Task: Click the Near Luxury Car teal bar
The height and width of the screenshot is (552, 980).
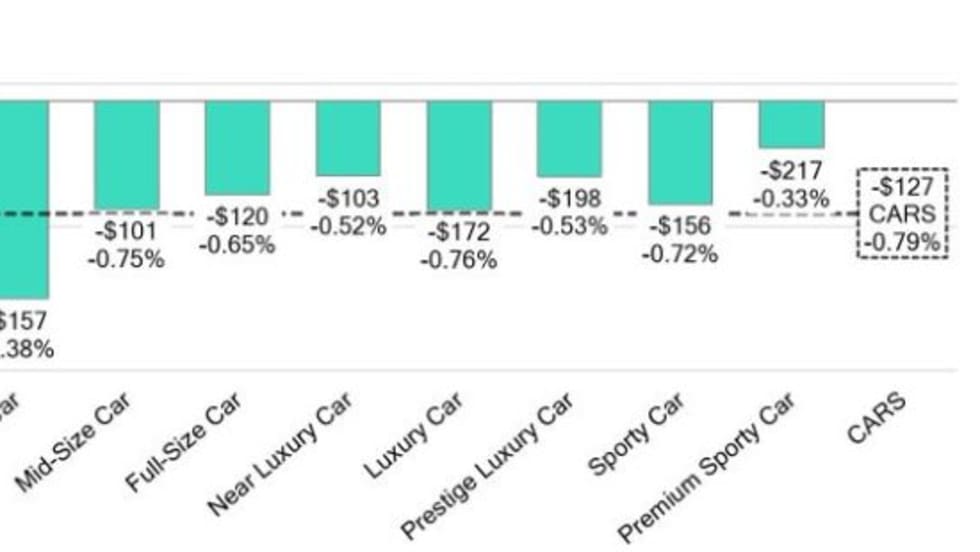Action: coord(348,138)
